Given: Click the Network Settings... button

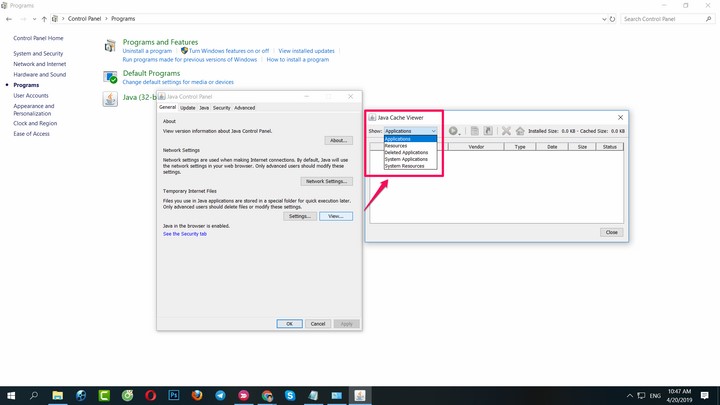Looking at the screenshot, I should (x=326, y=181).
